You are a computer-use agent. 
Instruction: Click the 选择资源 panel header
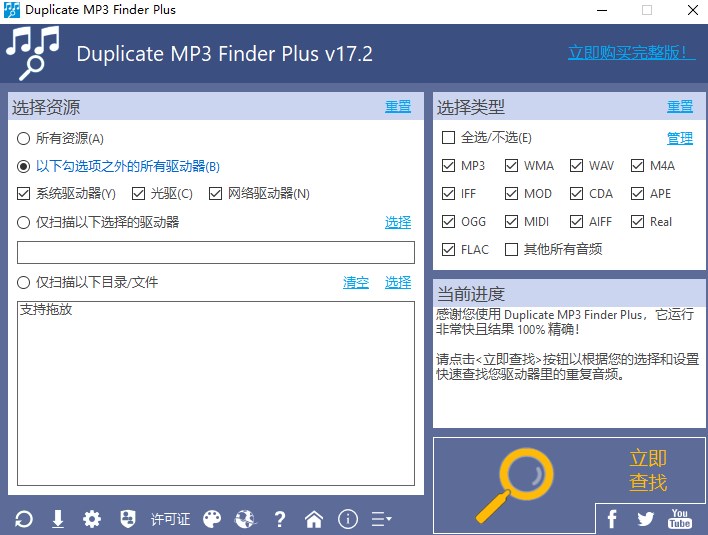(x=216, y=107)
